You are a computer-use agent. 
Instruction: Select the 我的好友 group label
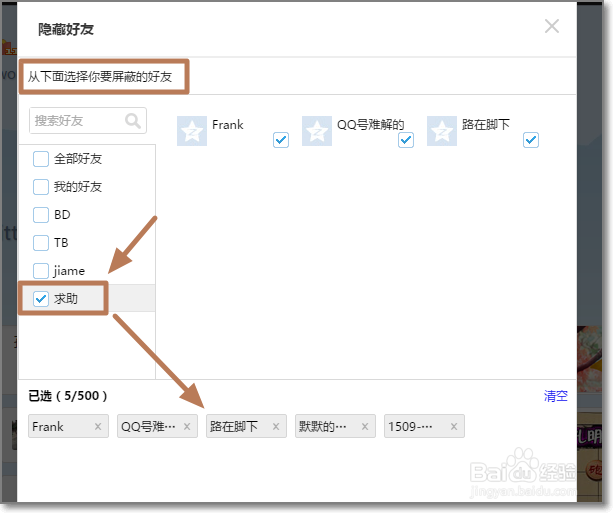(78, 187)
